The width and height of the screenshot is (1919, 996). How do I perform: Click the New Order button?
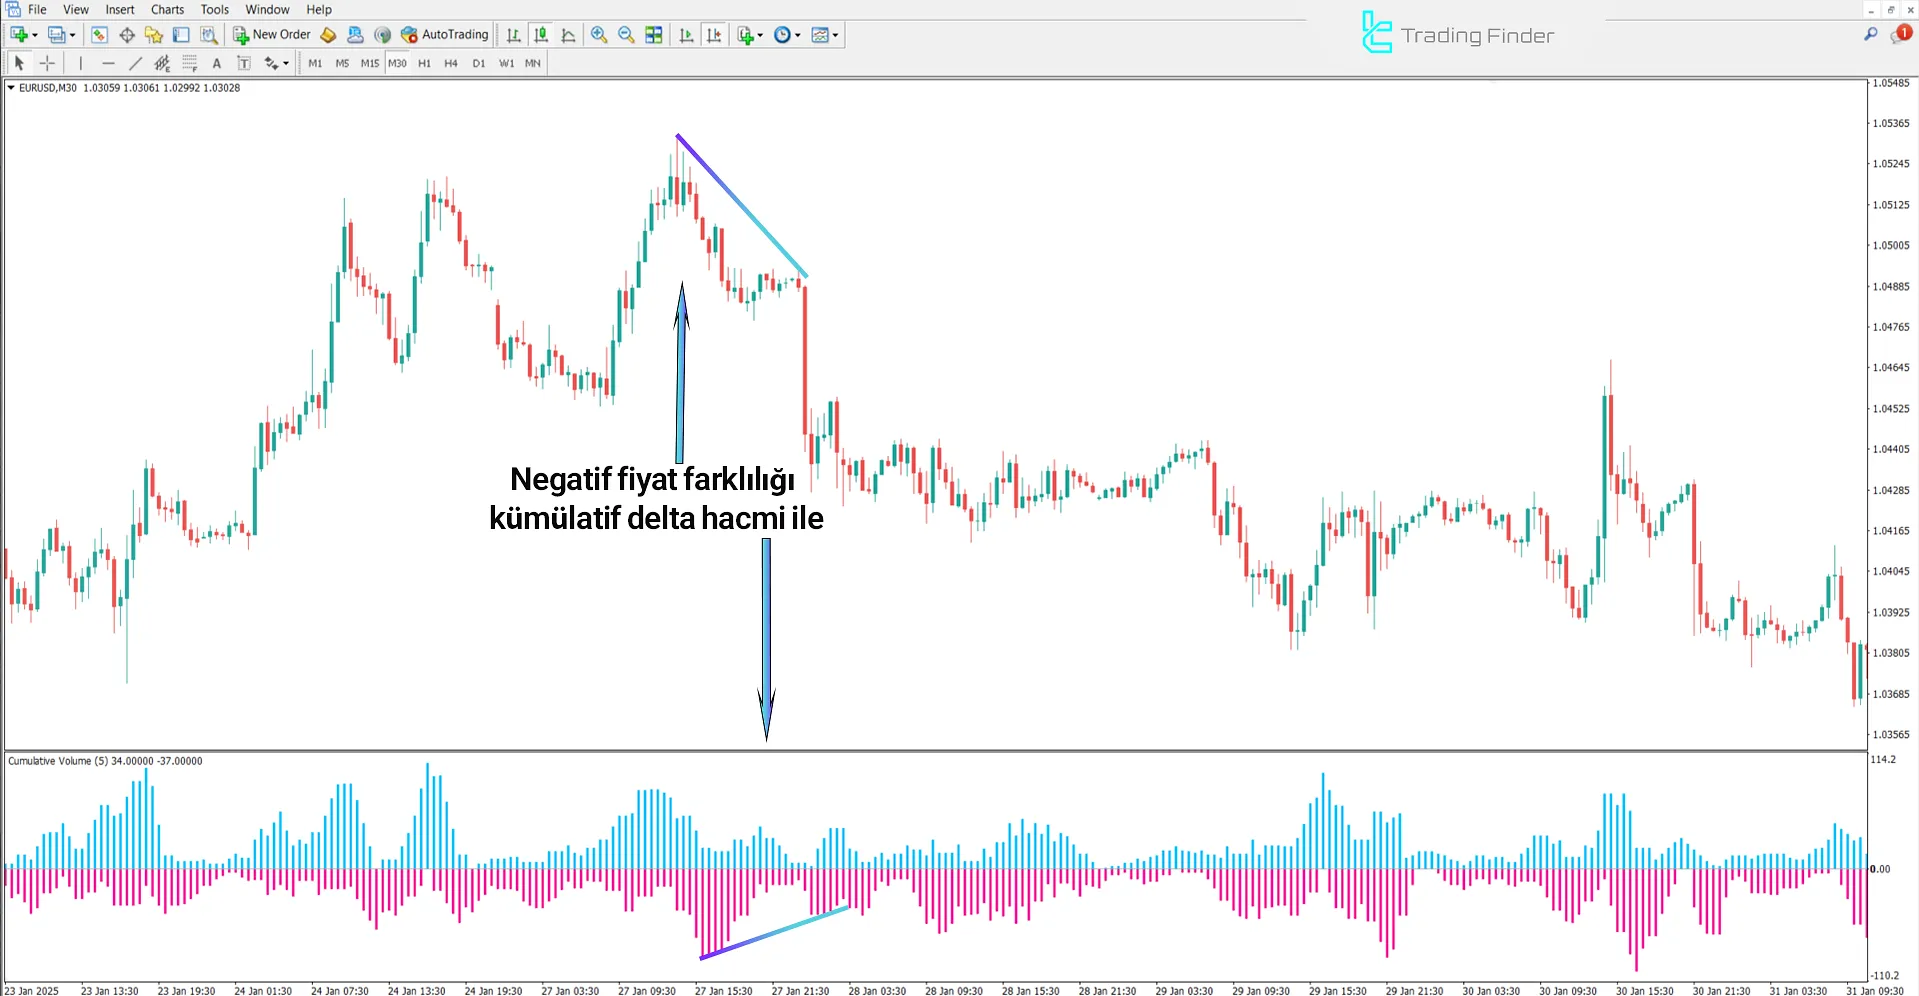click(272, 35)
